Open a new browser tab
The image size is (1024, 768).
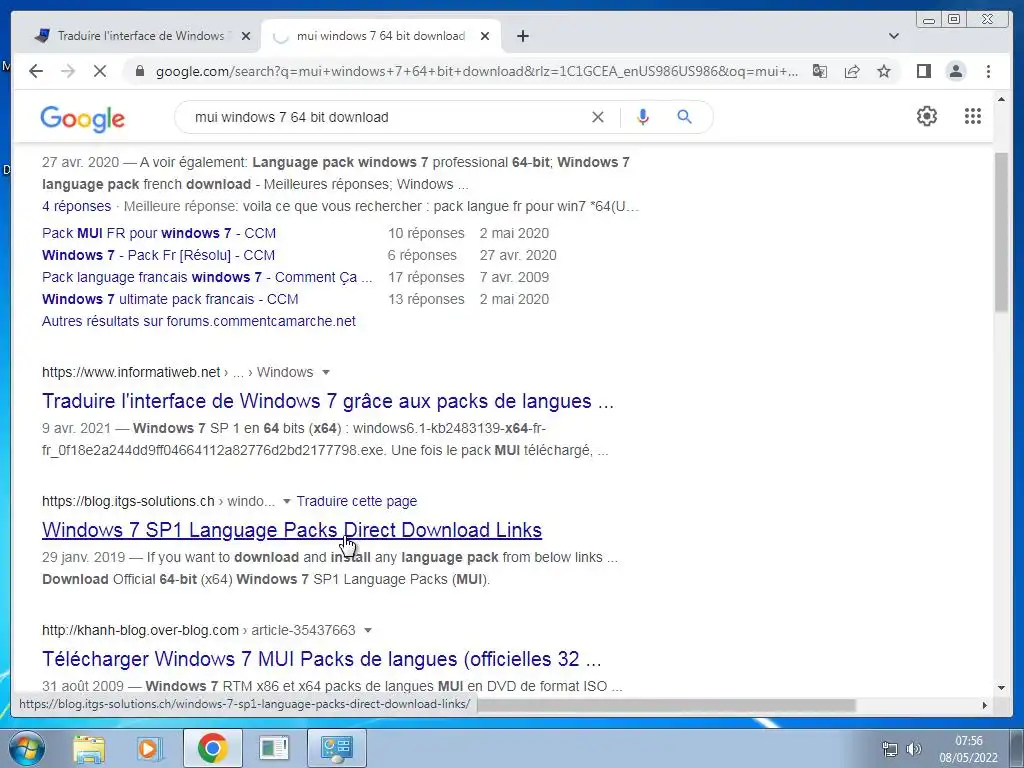pyautogui.click(x=522, y=36)
